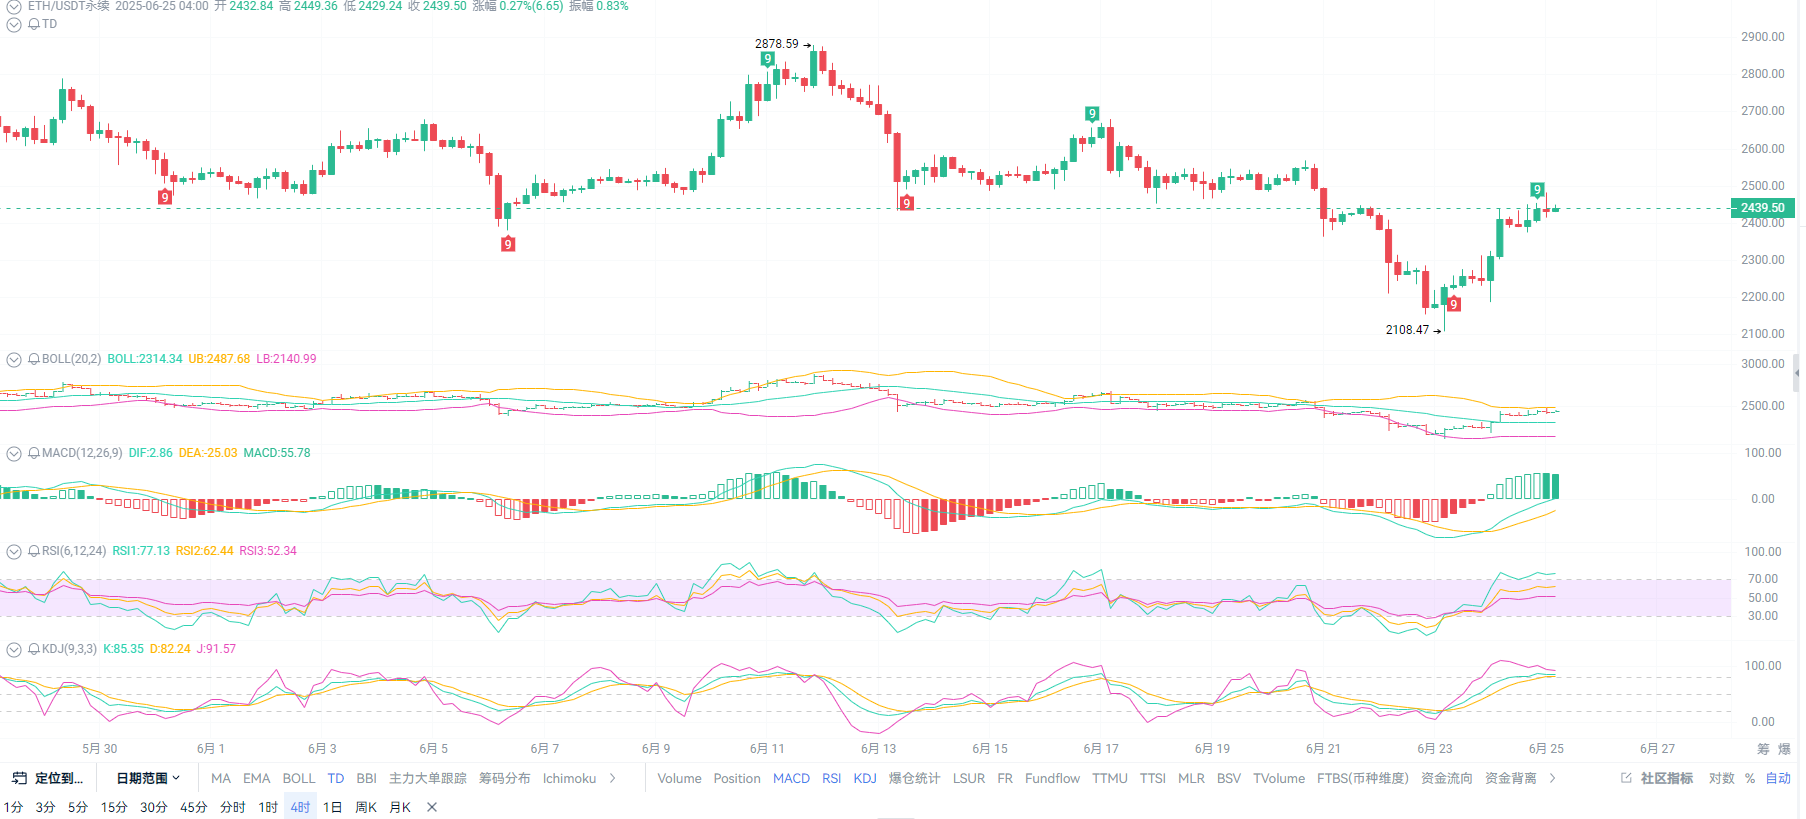Close the timeframe bar with X
Viewport: 1806px width, 819px height.
432,807
